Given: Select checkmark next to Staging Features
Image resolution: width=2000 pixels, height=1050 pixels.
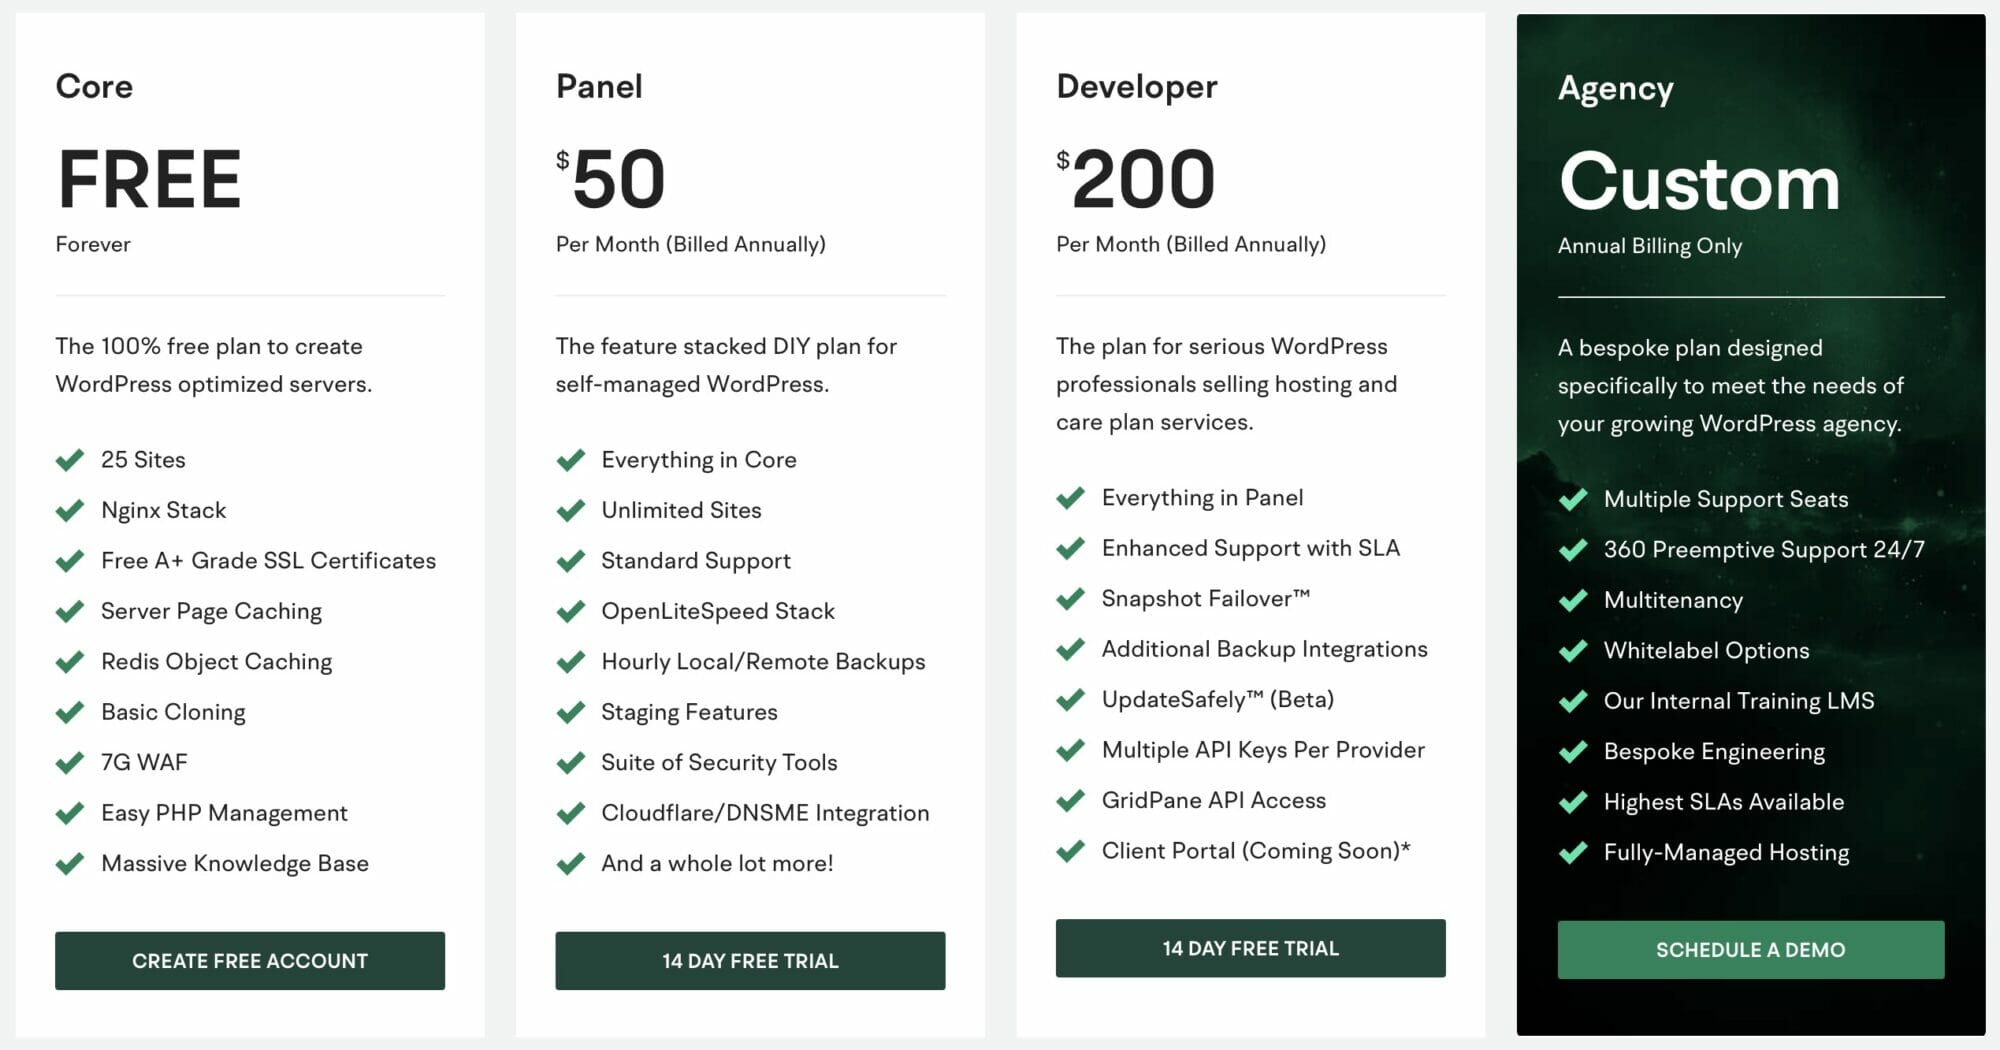Looking at the screenshot, I should point(570,713).
